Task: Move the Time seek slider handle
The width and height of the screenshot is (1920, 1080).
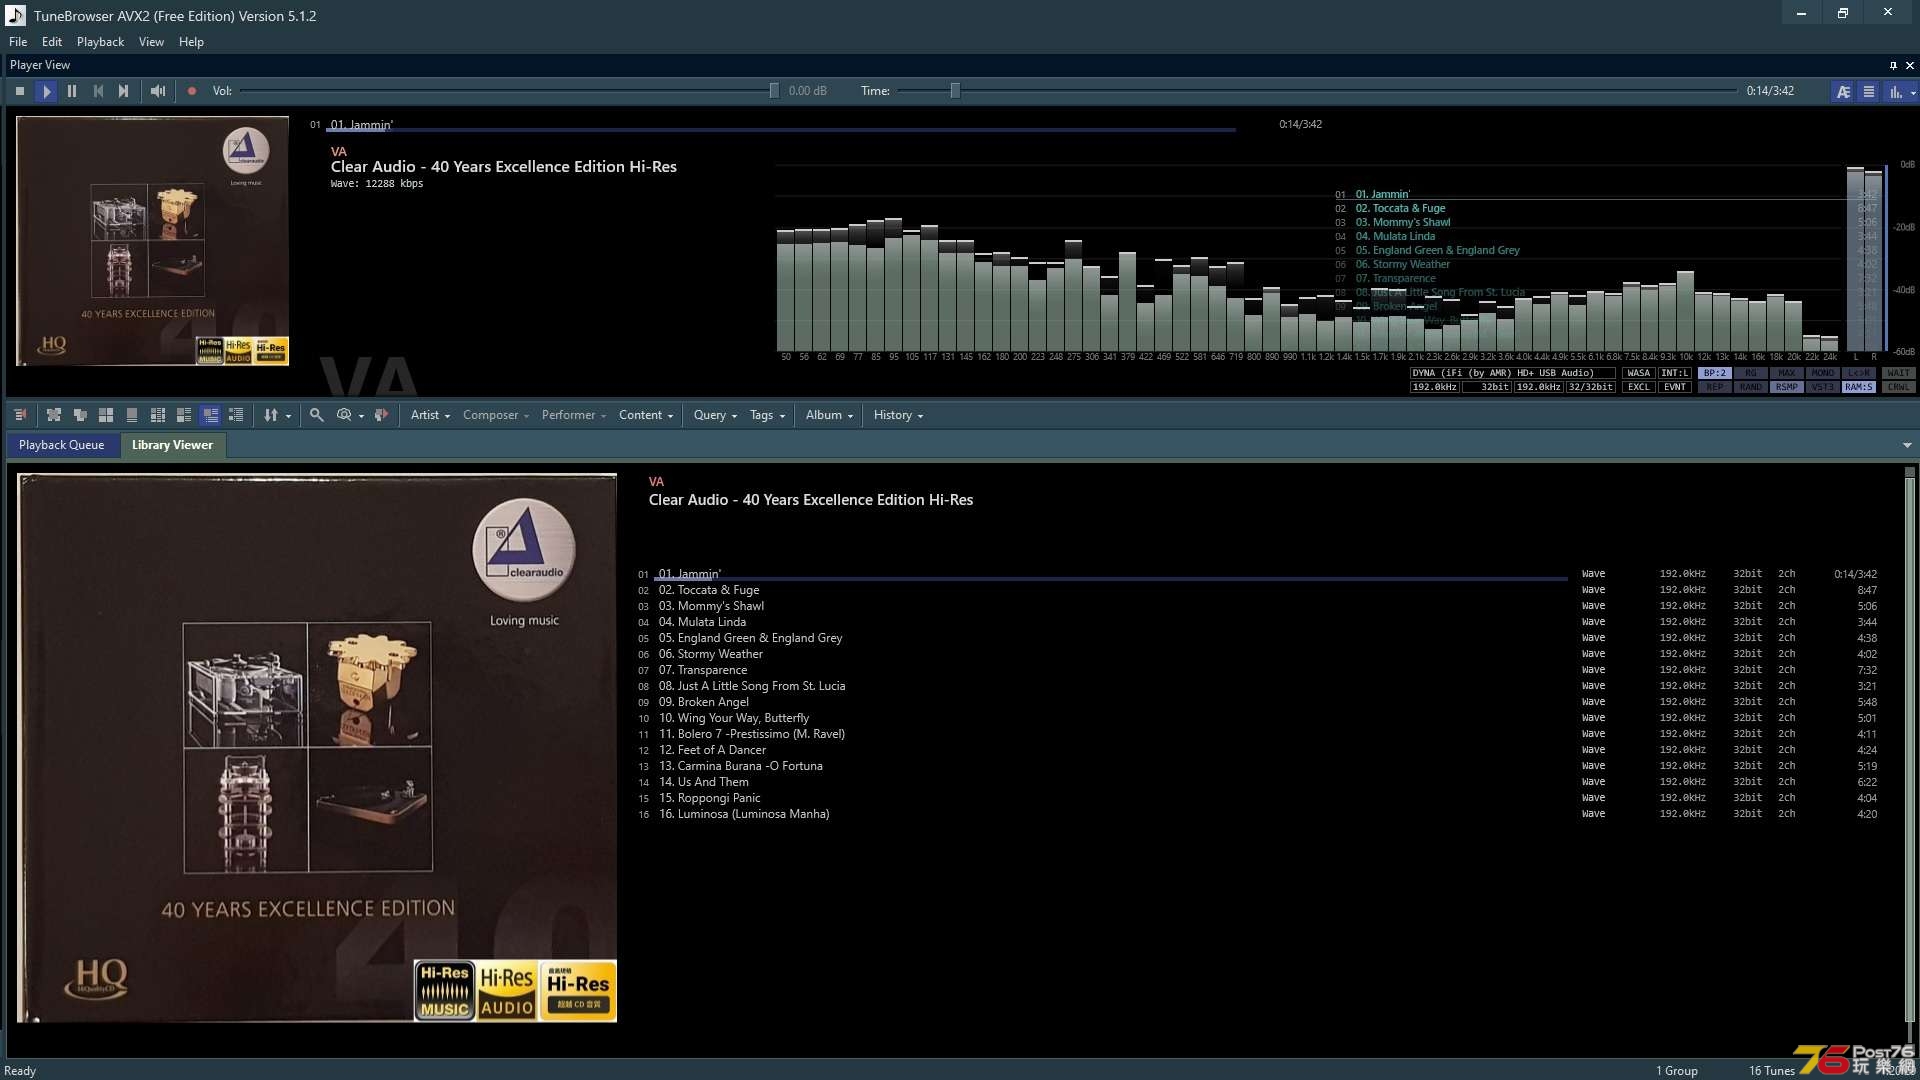Action: pyautogui.click(x=955, y=91)
